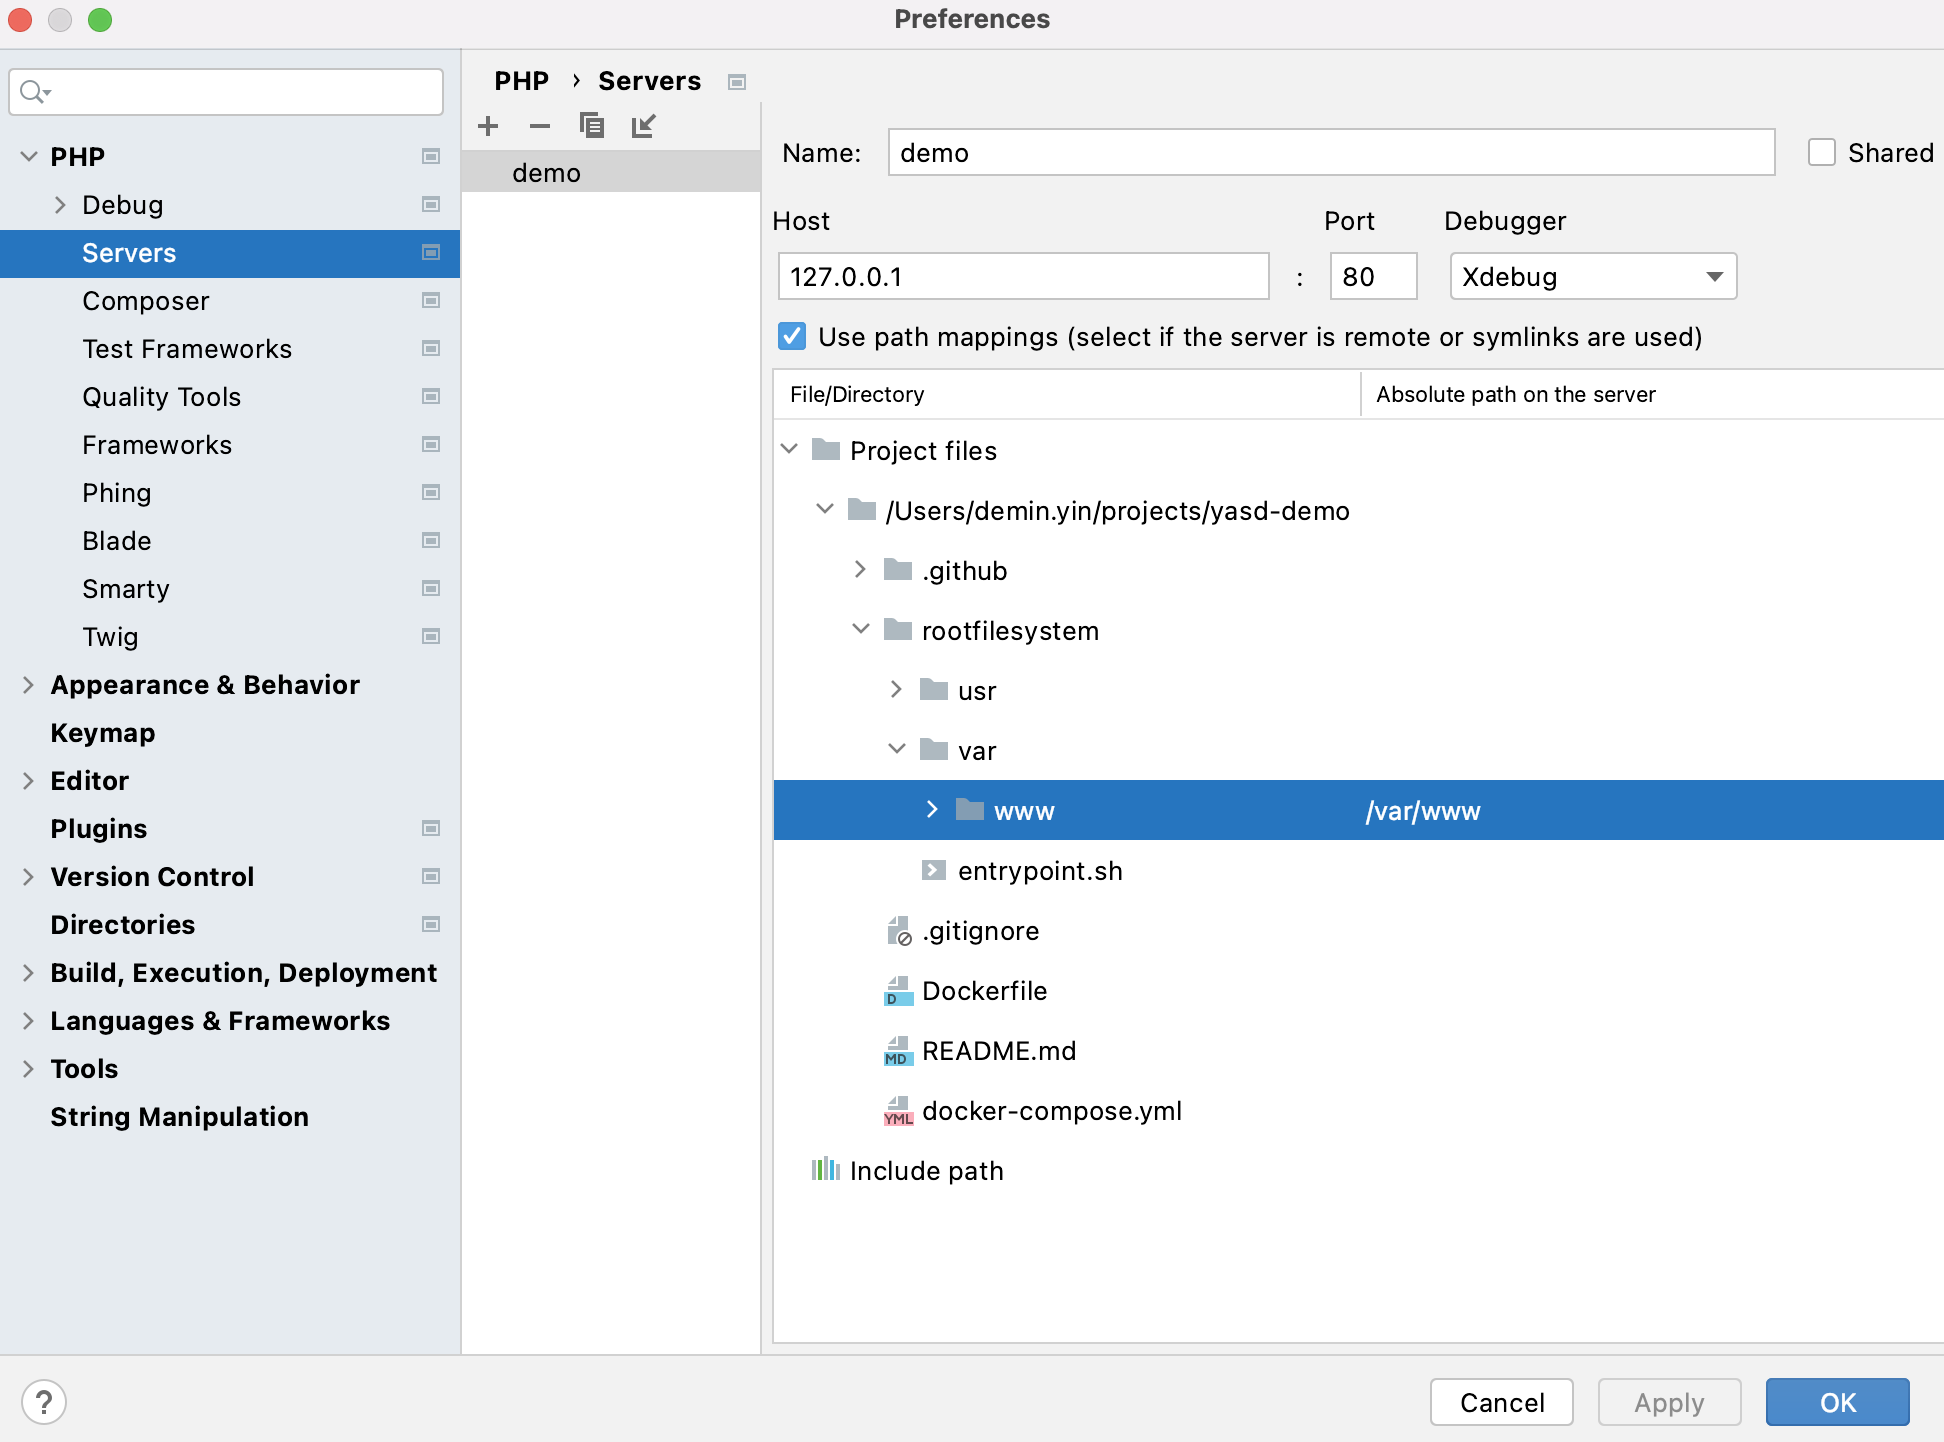
Task: Expand the Debug settings node
Action: click(60, 205)
